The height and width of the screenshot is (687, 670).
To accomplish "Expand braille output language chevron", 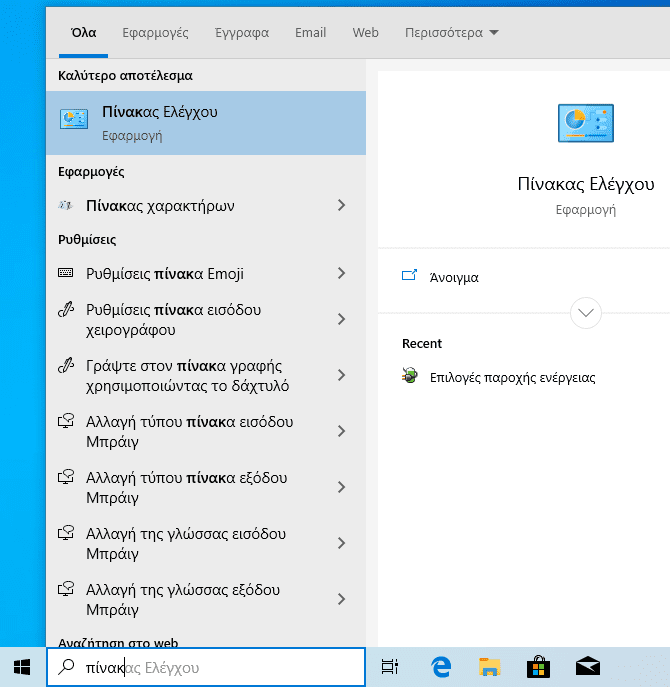I will pos(341,599).
